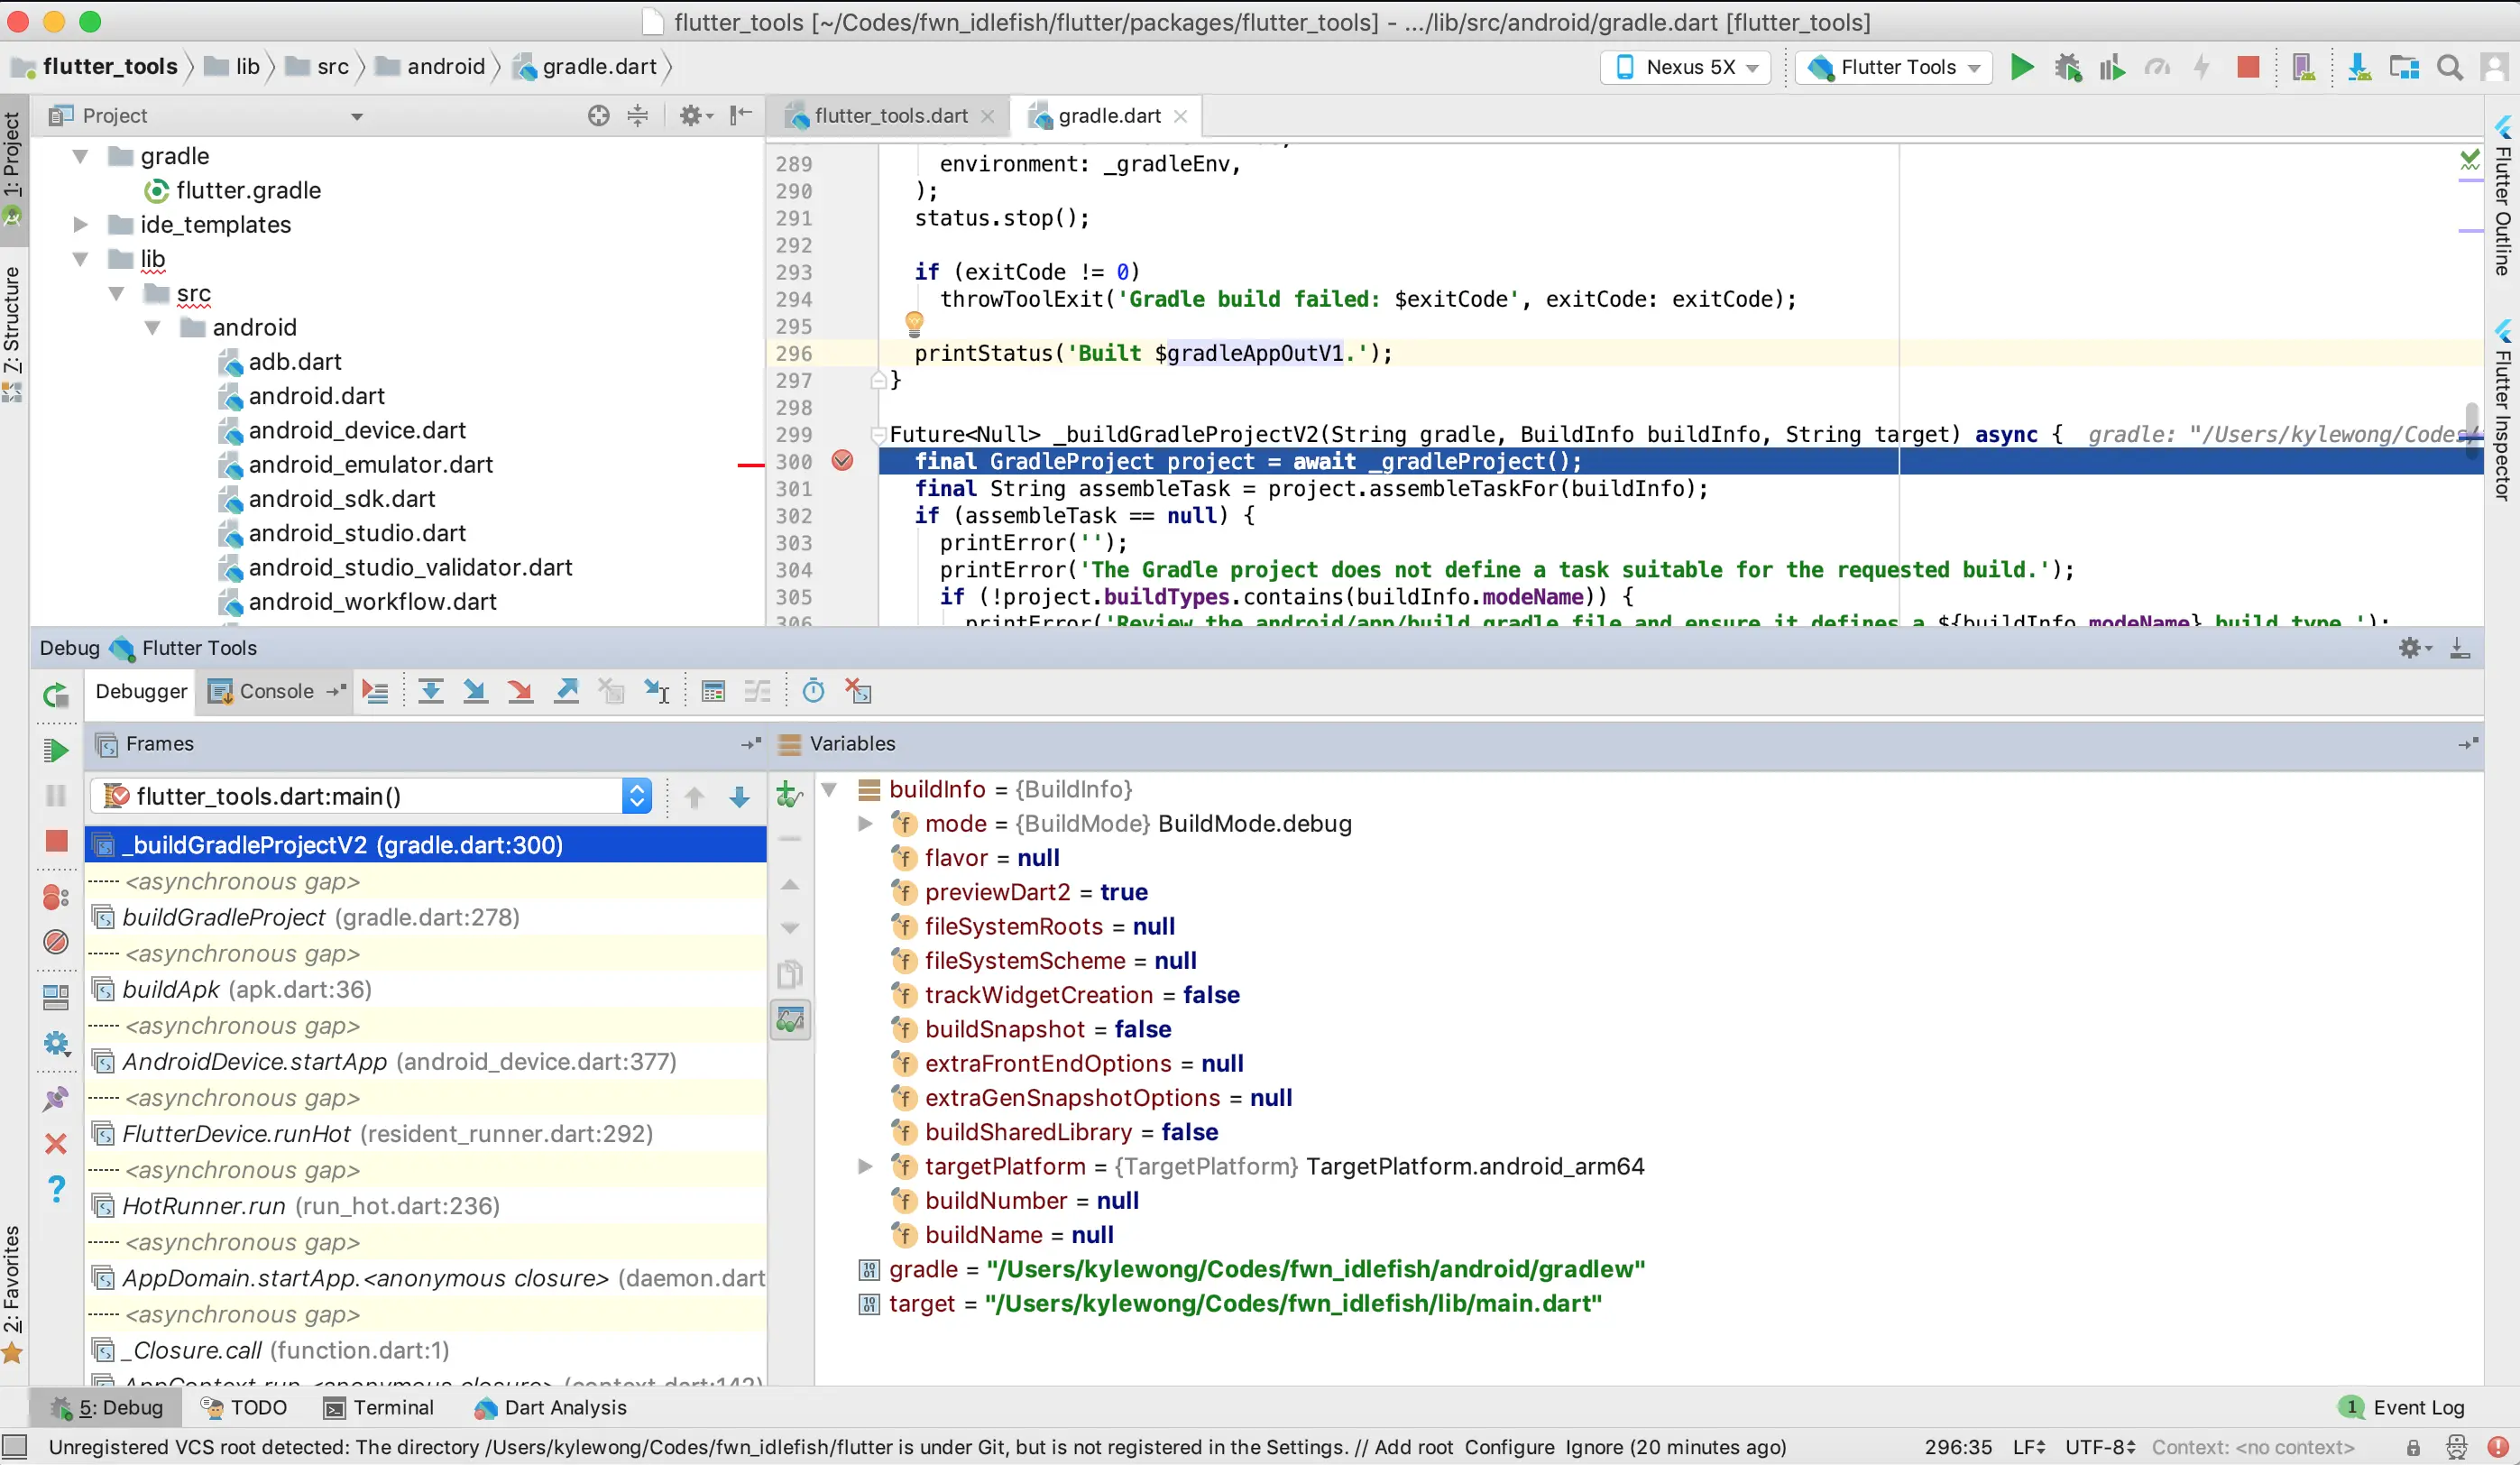
Task: Click the Add root link in the notification bar
Action: [x=1413, y=1447]
